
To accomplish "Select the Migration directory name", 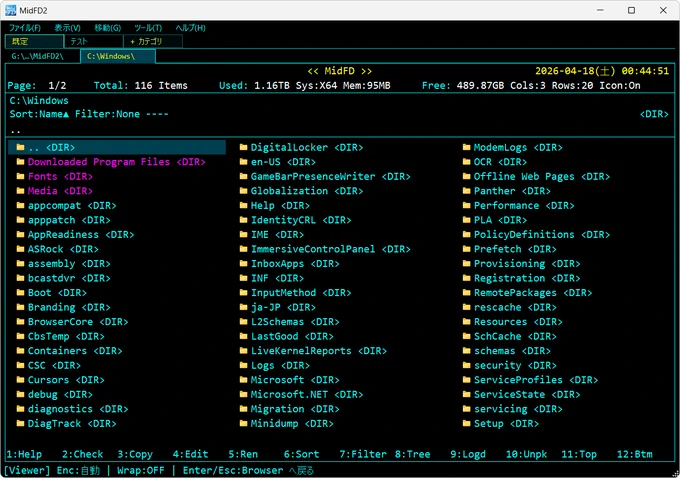I will pos(278,409).
